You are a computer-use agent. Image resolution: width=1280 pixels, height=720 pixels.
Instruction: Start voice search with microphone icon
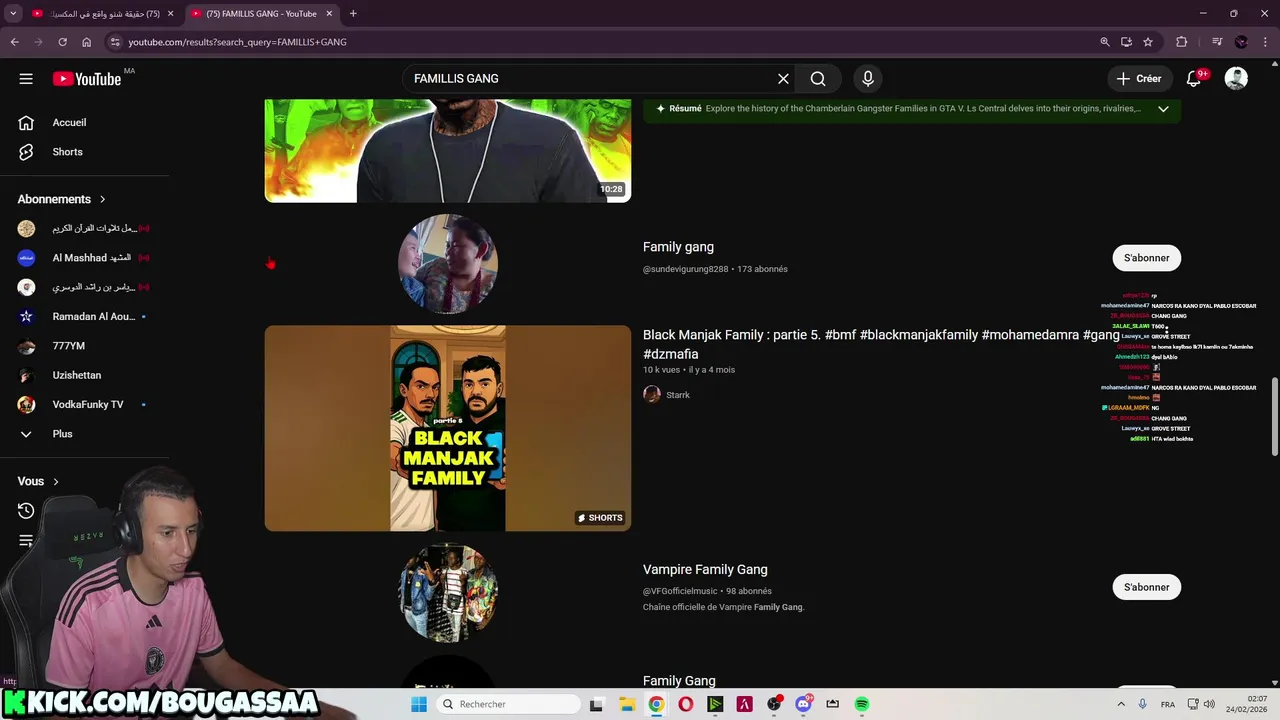867,79
